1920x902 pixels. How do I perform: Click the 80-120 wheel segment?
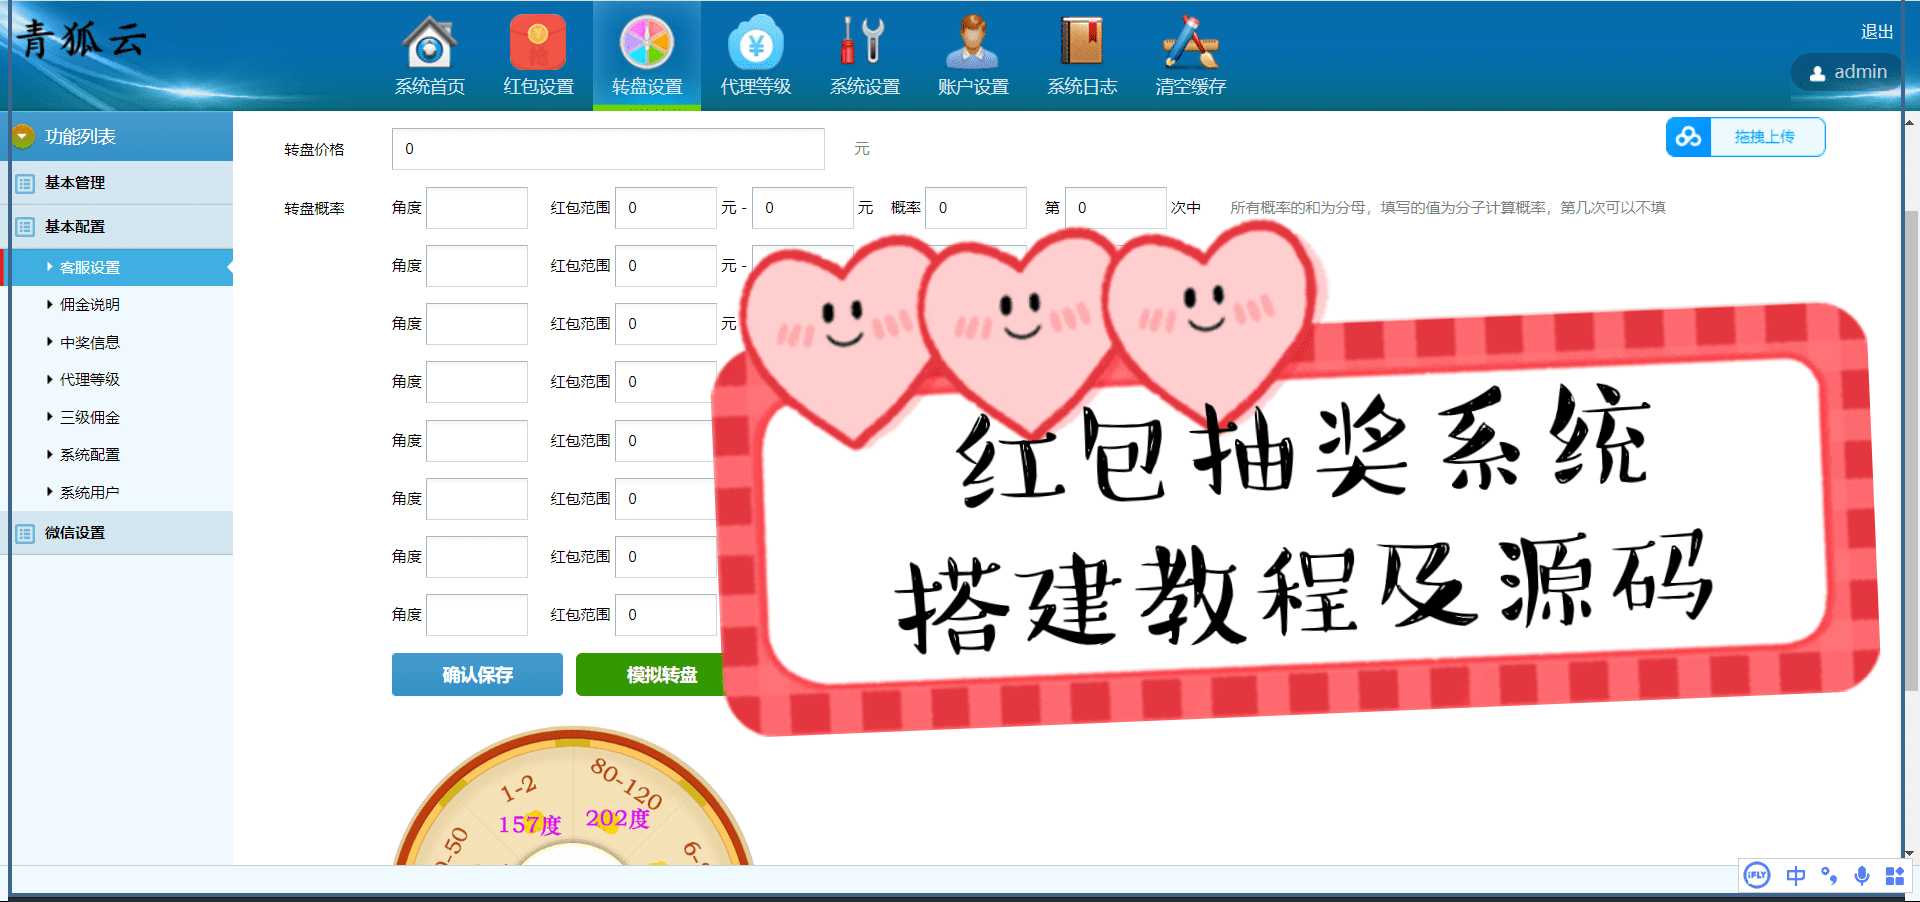pos(626,785)
